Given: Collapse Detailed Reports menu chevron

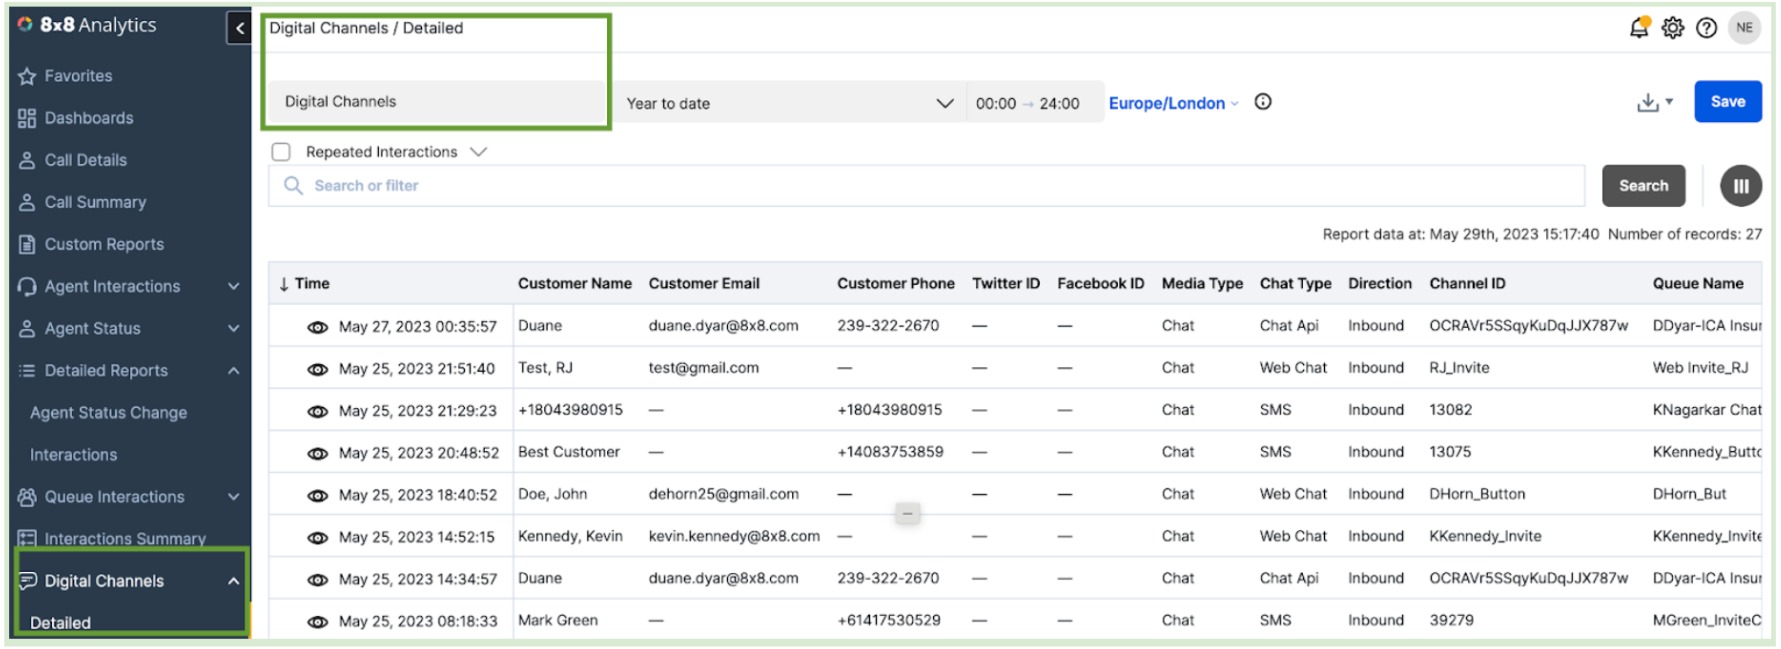Looking at the screenshot, I should pos(234,370).
